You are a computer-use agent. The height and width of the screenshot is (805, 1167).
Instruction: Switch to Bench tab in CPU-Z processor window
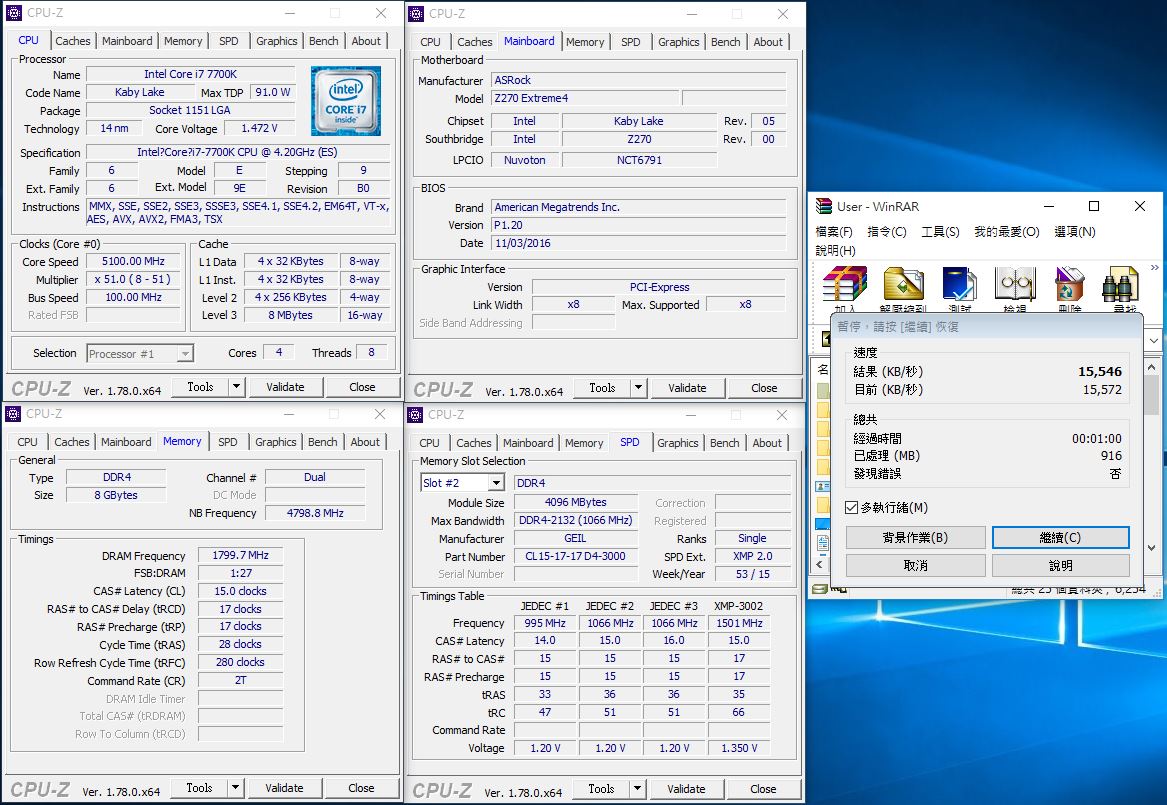324,41
